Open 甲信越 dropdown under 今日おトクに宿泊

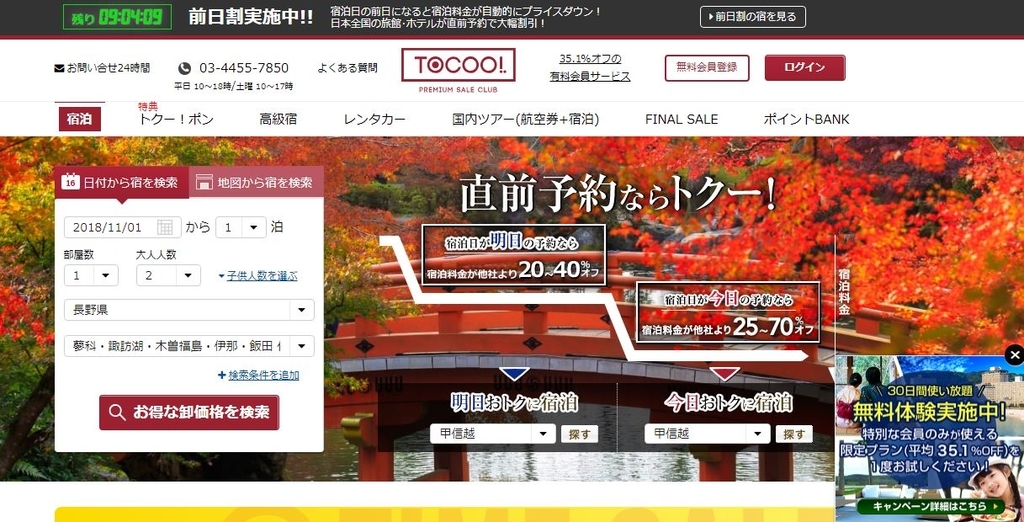pos(707,434)
